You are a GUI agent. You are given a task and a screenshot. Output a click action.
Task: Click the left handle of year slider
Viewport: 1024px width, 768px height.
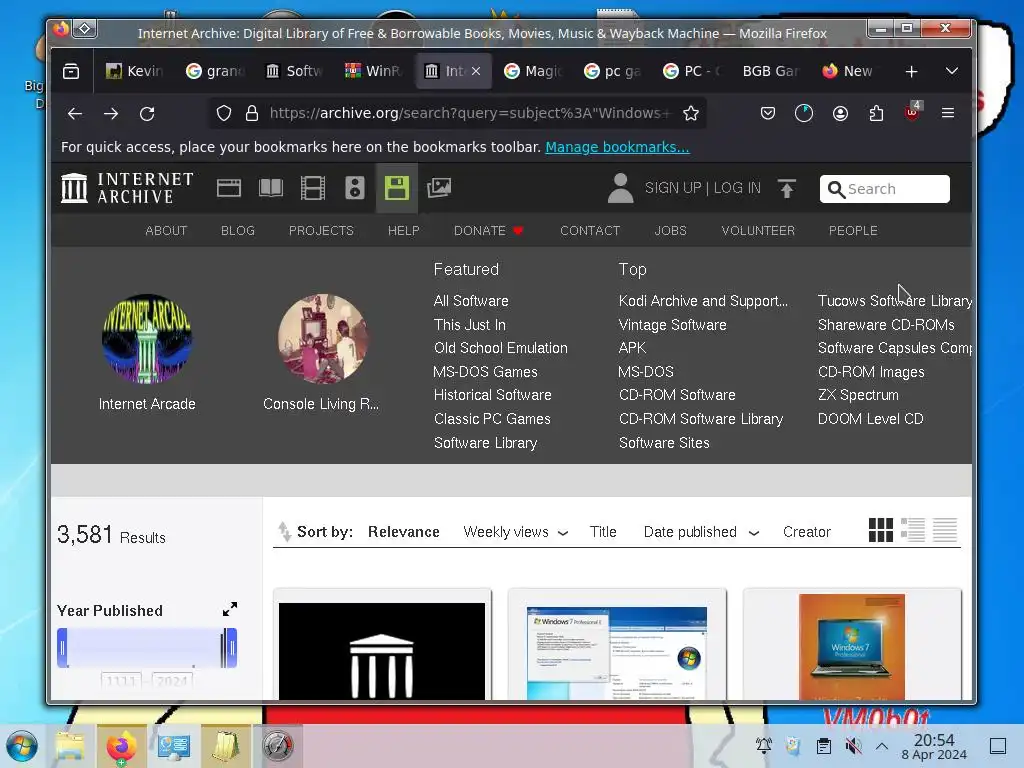pyautogui.click(x=63, y=648)
